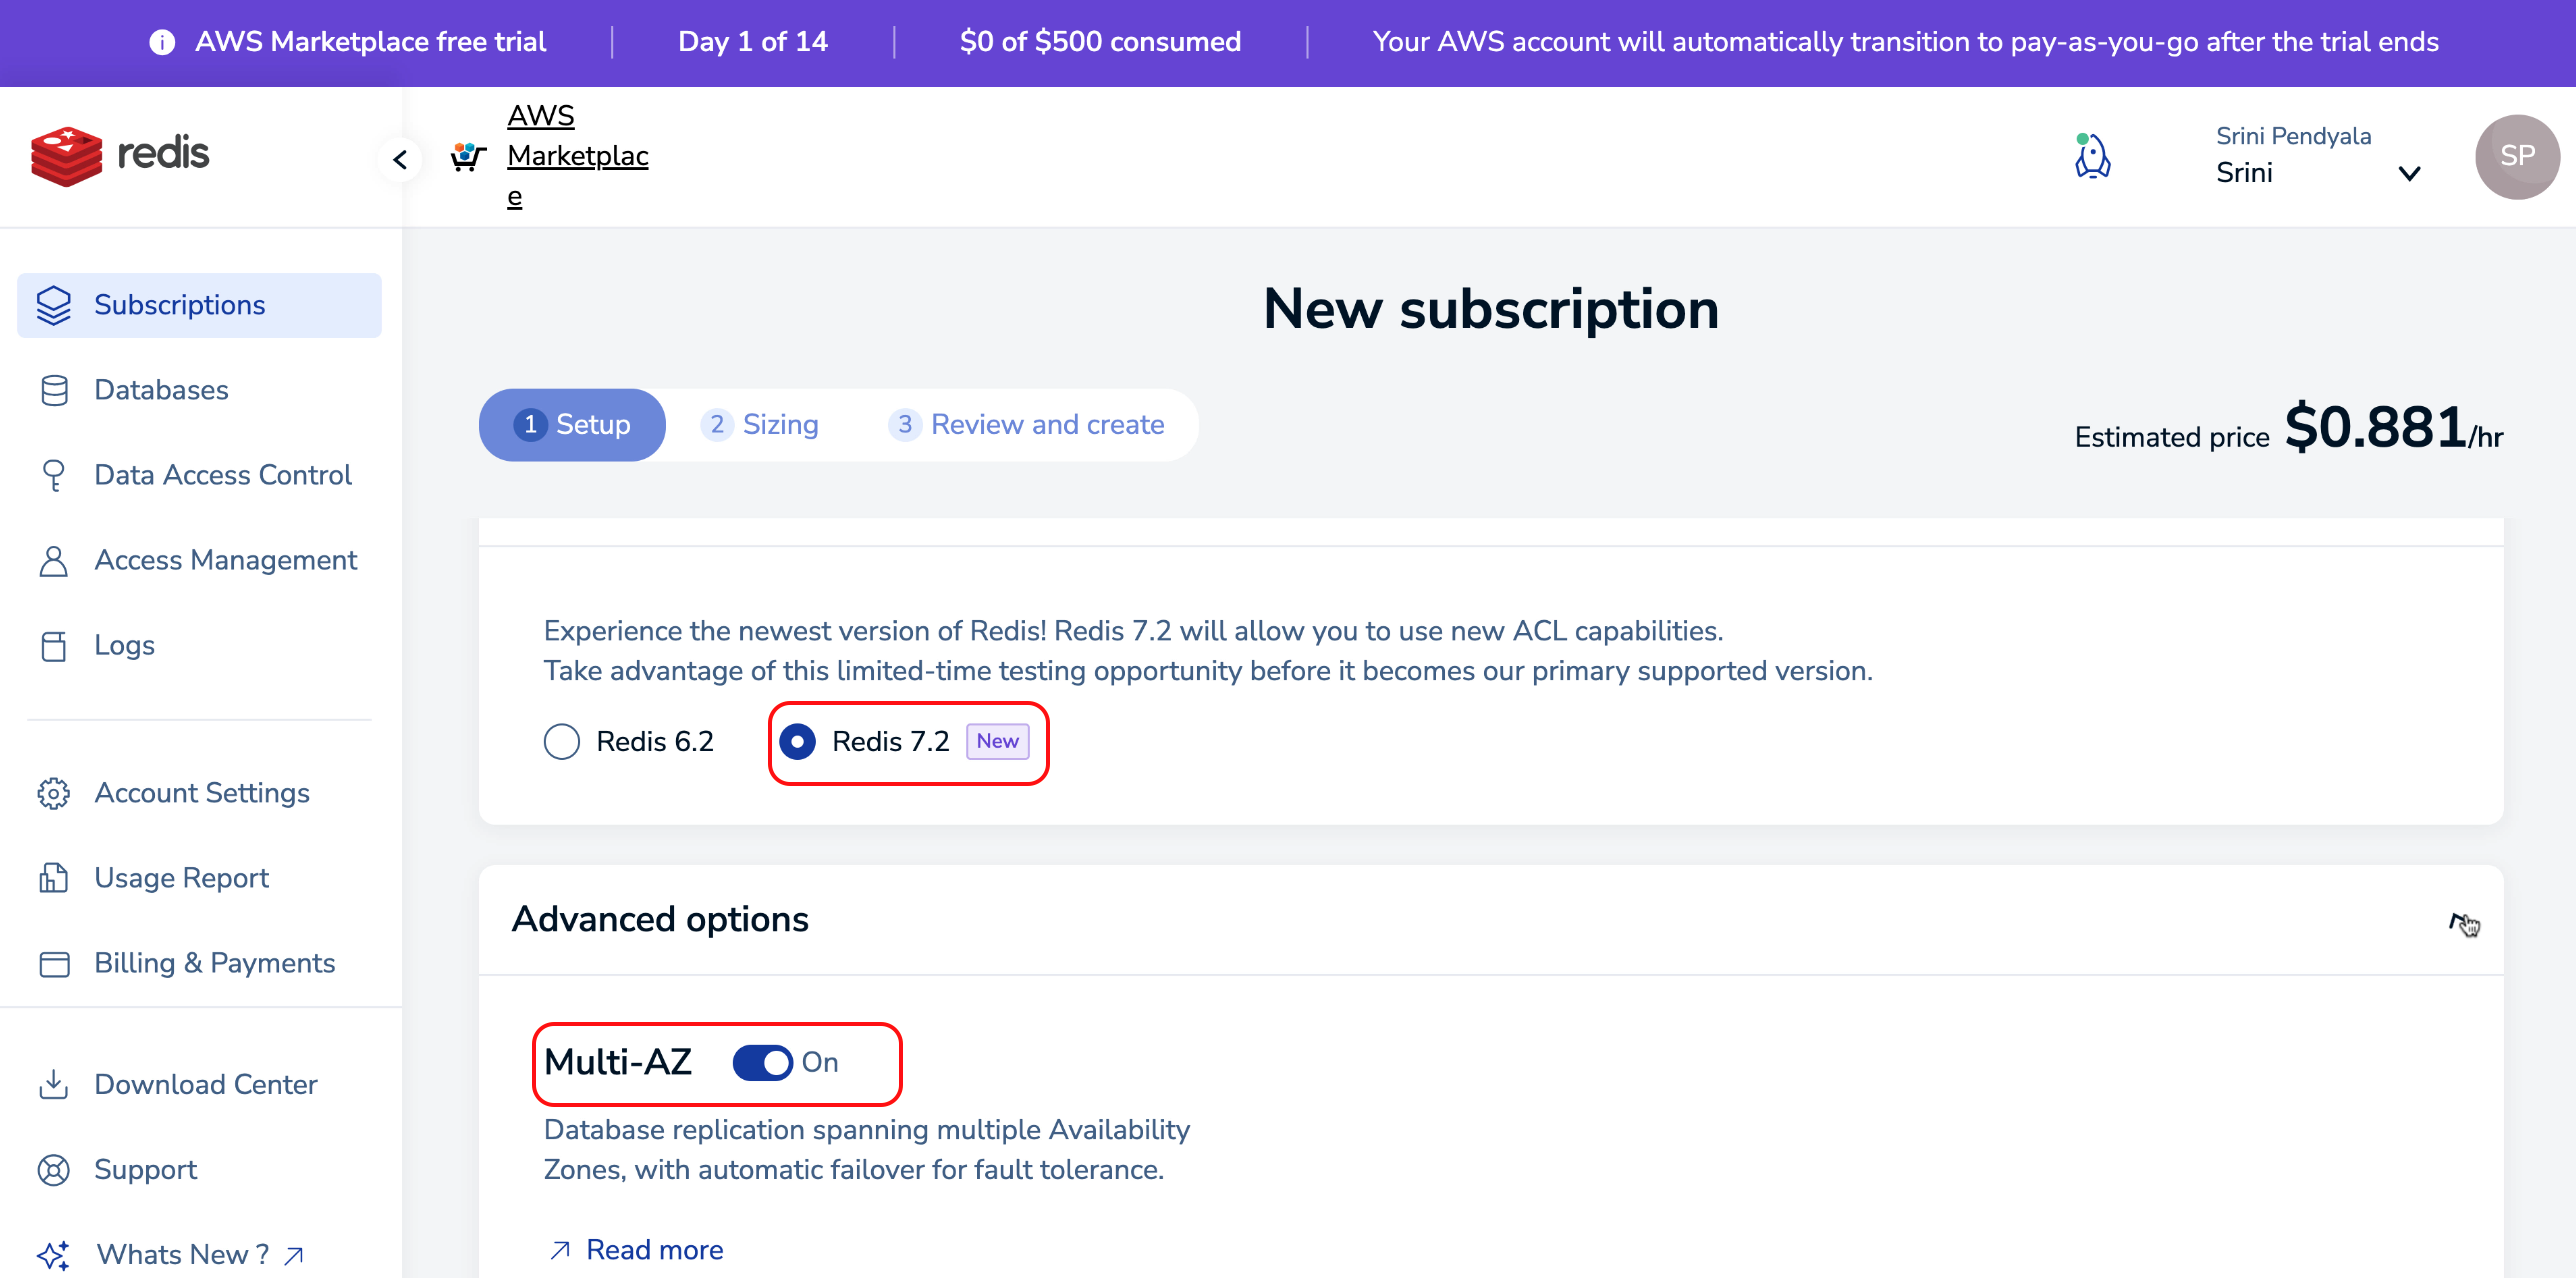Image resolution: width=2576 pixels, height=1278 pixels.
Task: Open Data Access Control key icon
Action: pyautogui.click(x=54, y=475)
